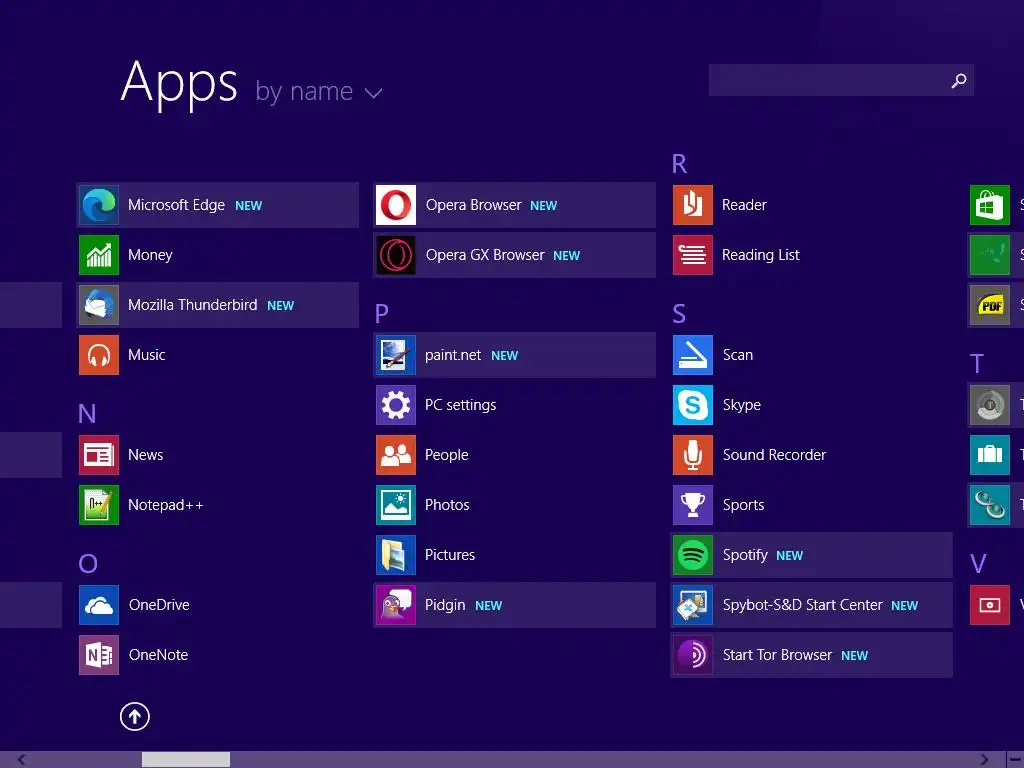Open paint.net icon
The height and width of the screenshot is (768, 1024).
pyautogui.click(x=396, y=355)
